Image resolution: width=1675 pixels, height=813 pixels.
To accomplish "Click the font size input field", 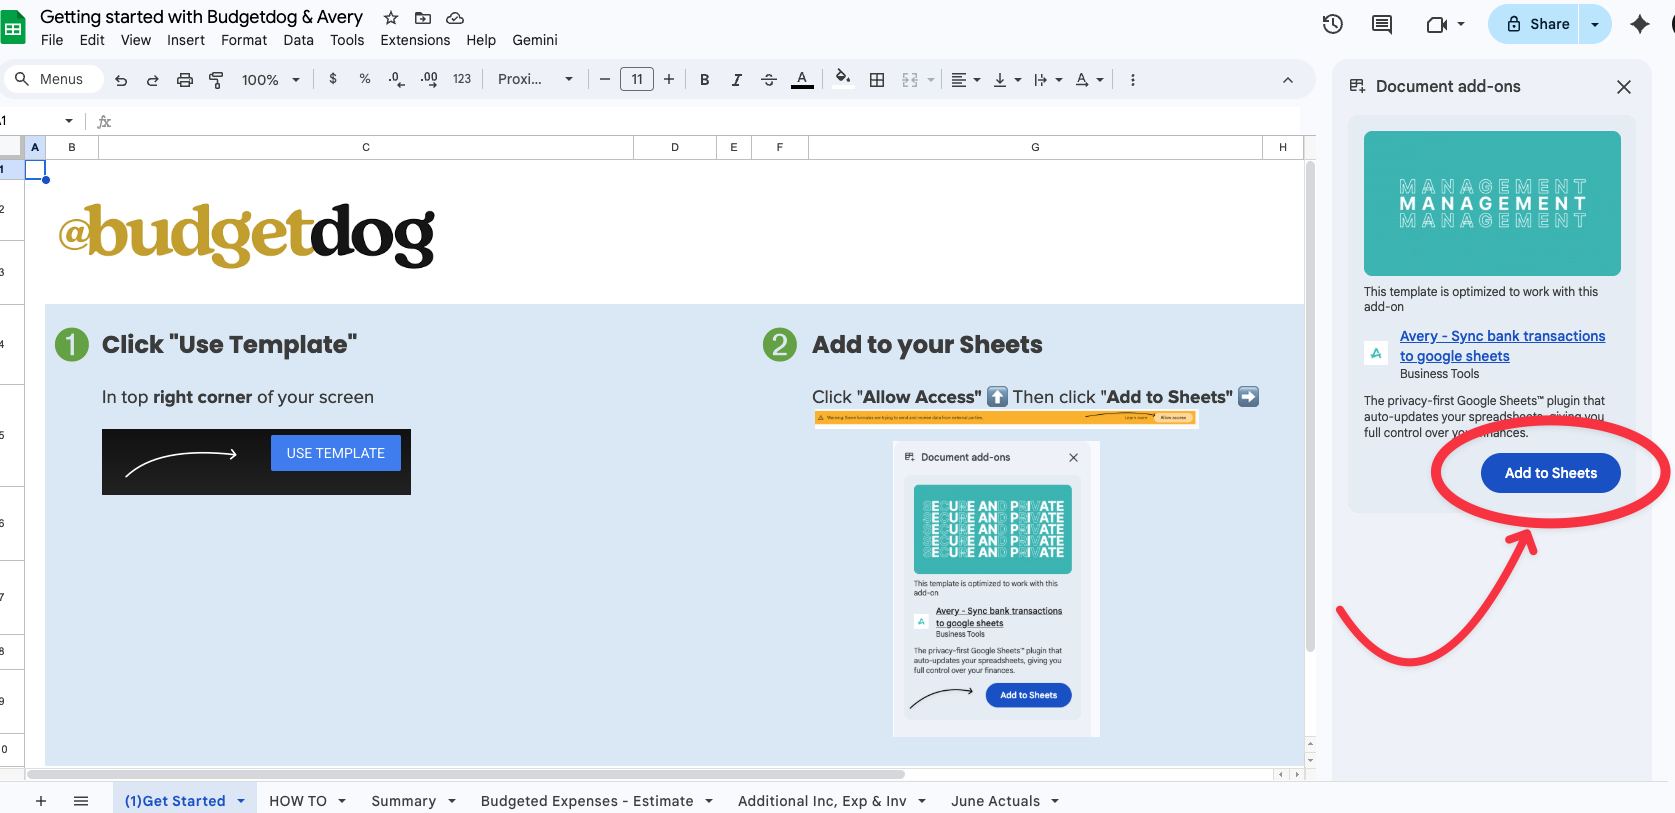I will 637,80.
